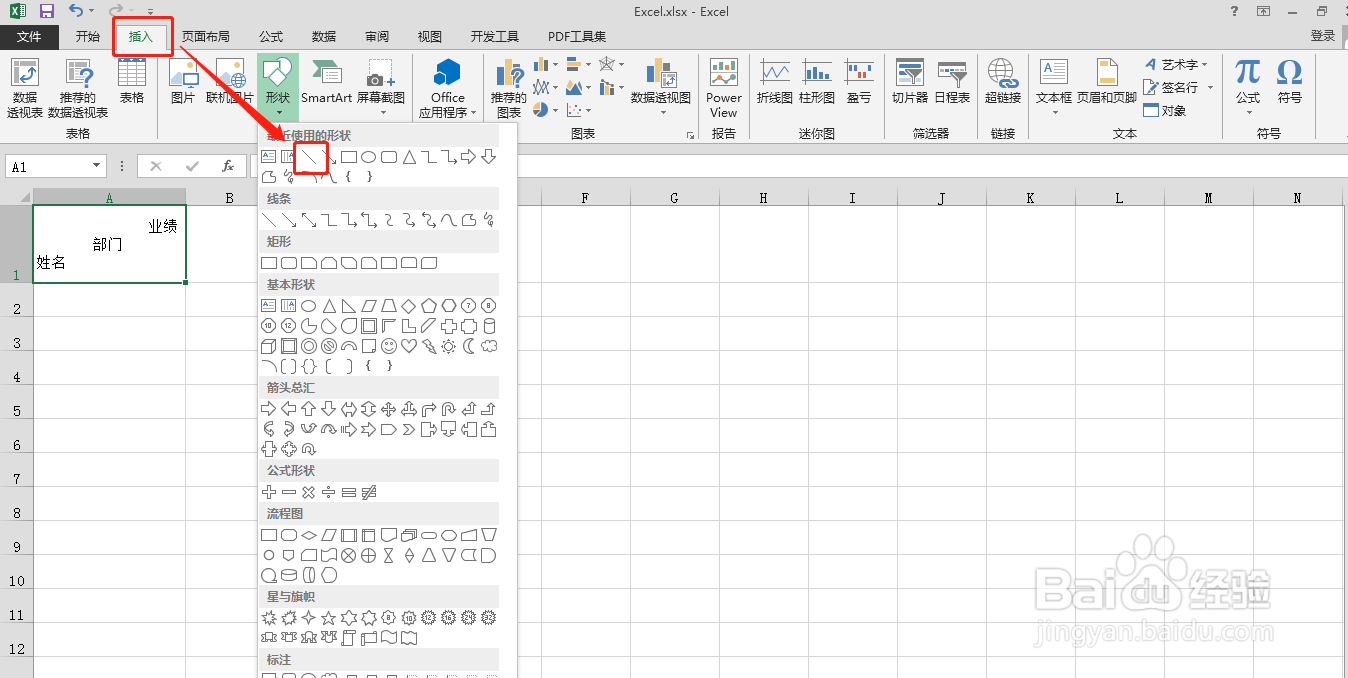Choose the crescent moon shape

click(468, 346)
